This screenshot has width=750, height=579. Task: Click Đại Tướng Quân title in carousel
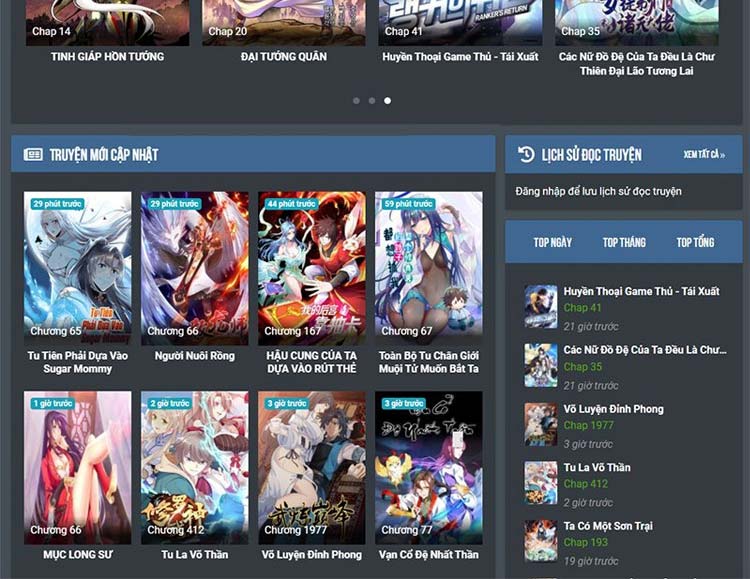tap(283, 57)
